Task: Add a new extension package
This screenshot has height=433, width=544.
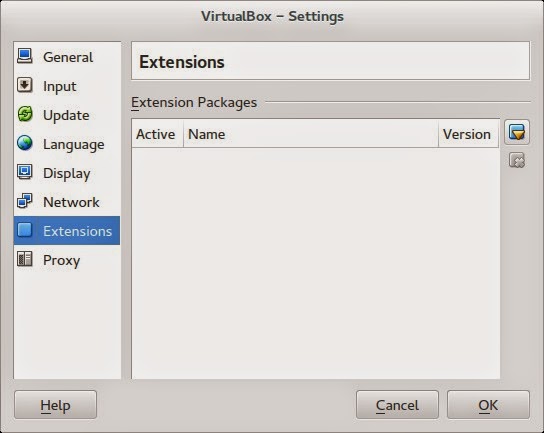Action: [517, 132]
